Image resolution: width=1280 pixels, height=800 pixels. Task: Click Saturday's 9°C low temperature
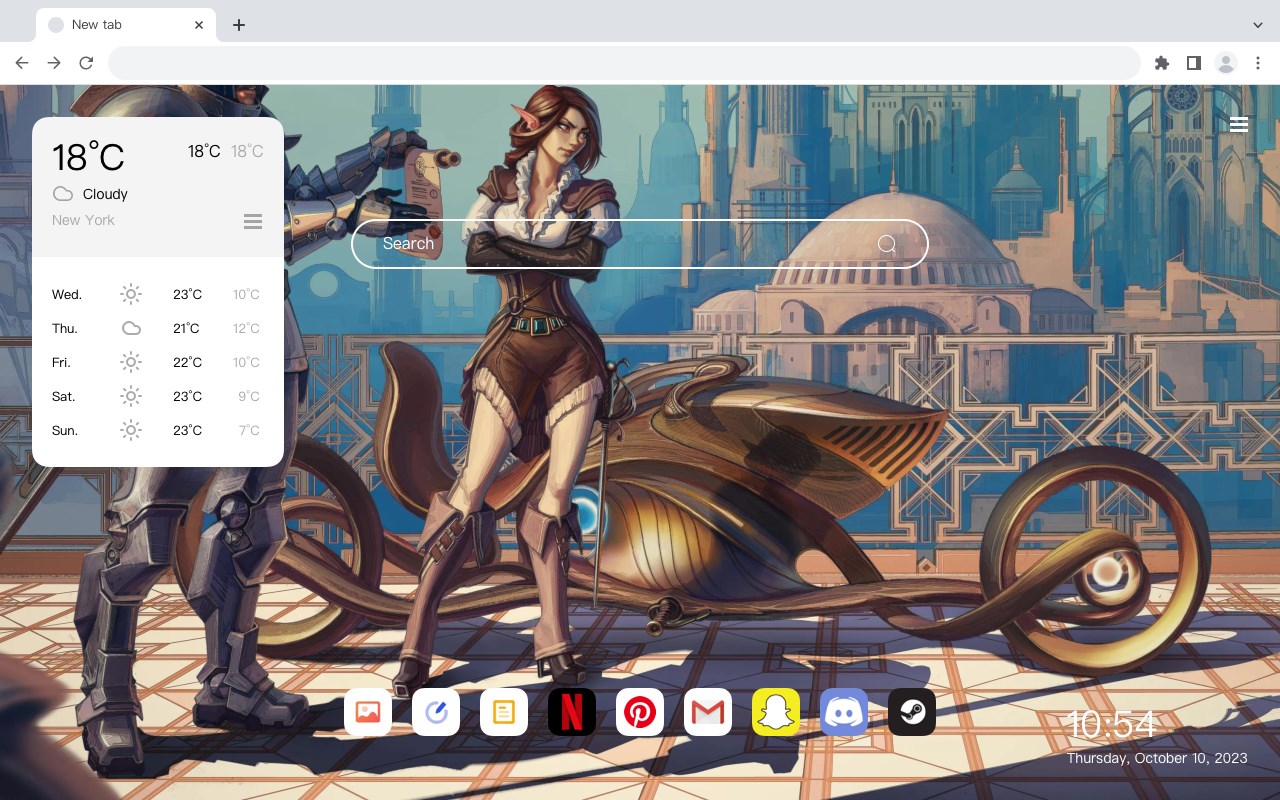pos(249,396)
